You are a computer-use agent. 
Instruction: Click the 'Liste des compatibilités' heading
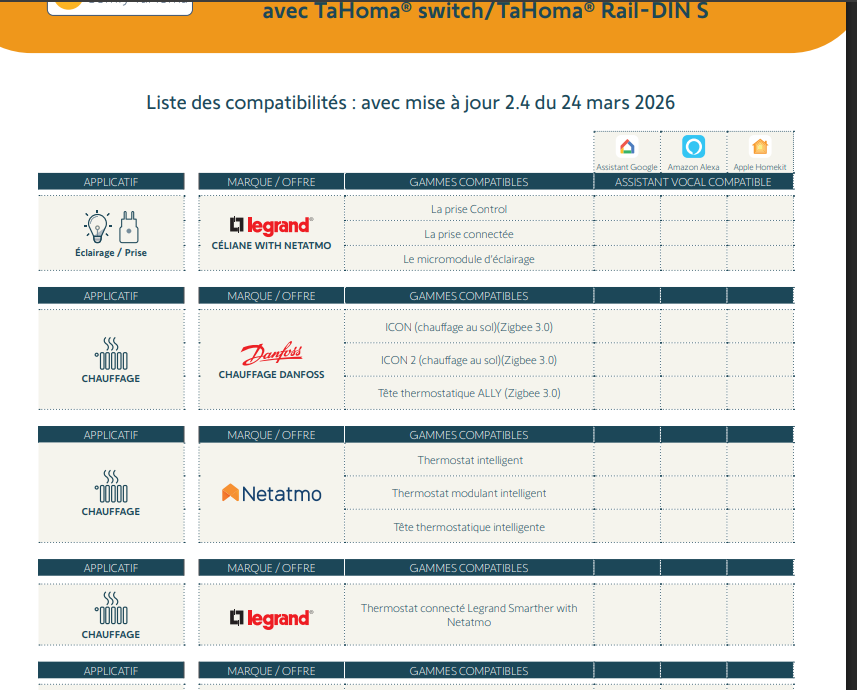410,103
